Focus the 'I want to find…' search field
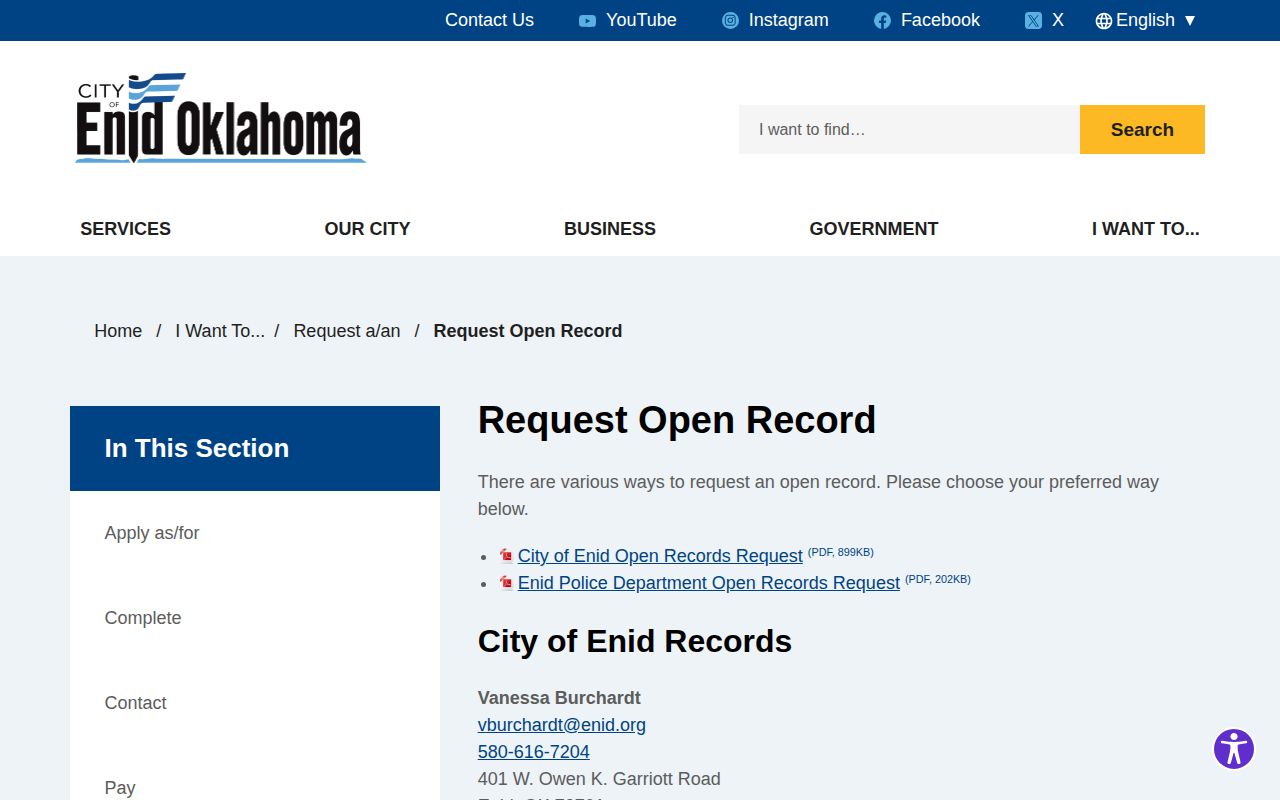 click(909, 129)
